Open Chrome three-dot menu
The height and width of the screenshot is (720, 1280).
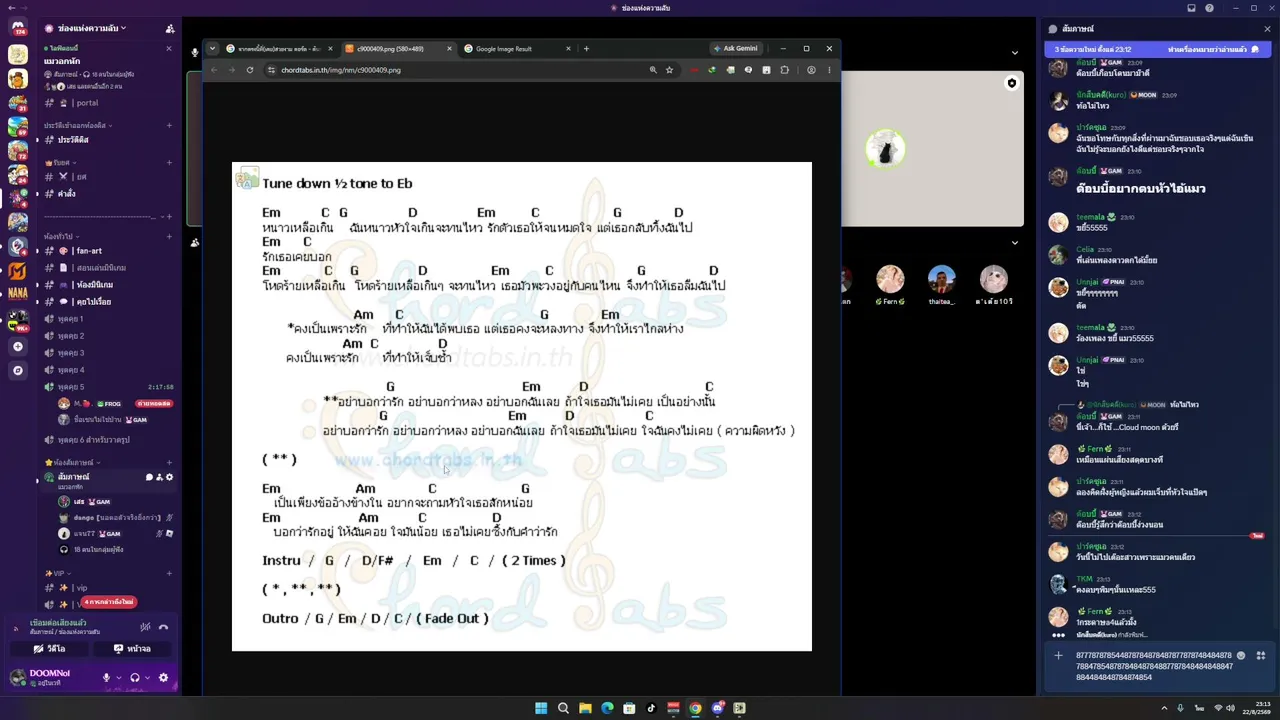(x=829, y=70)
